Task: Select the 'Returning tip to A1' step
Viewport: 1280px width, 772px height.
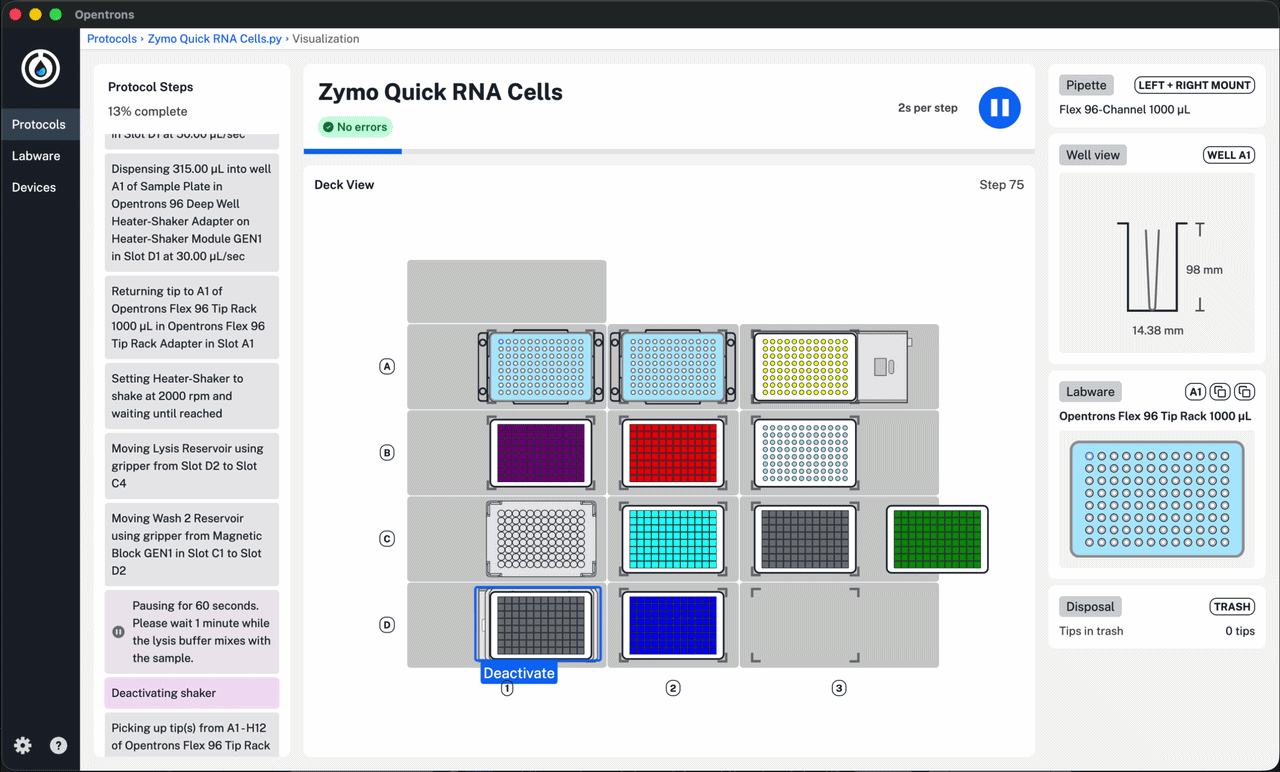Action: coord(192,317)
